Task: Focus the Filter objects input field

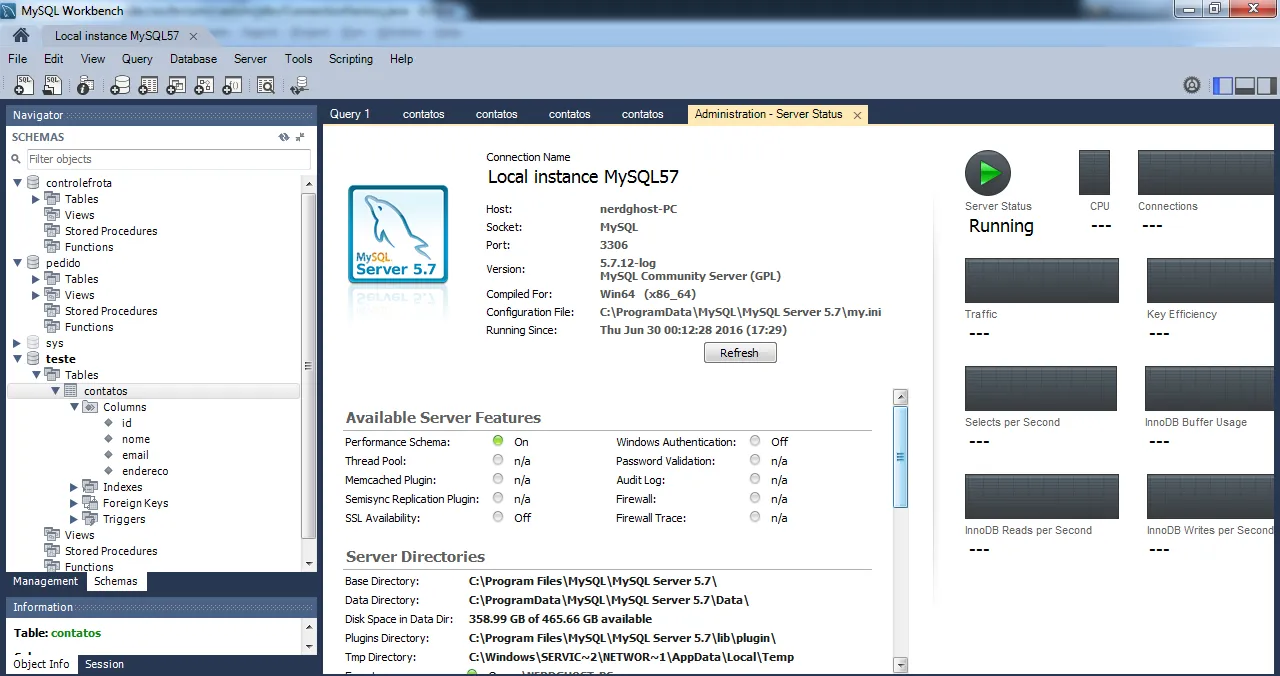Action: click(x=168, y=159)
